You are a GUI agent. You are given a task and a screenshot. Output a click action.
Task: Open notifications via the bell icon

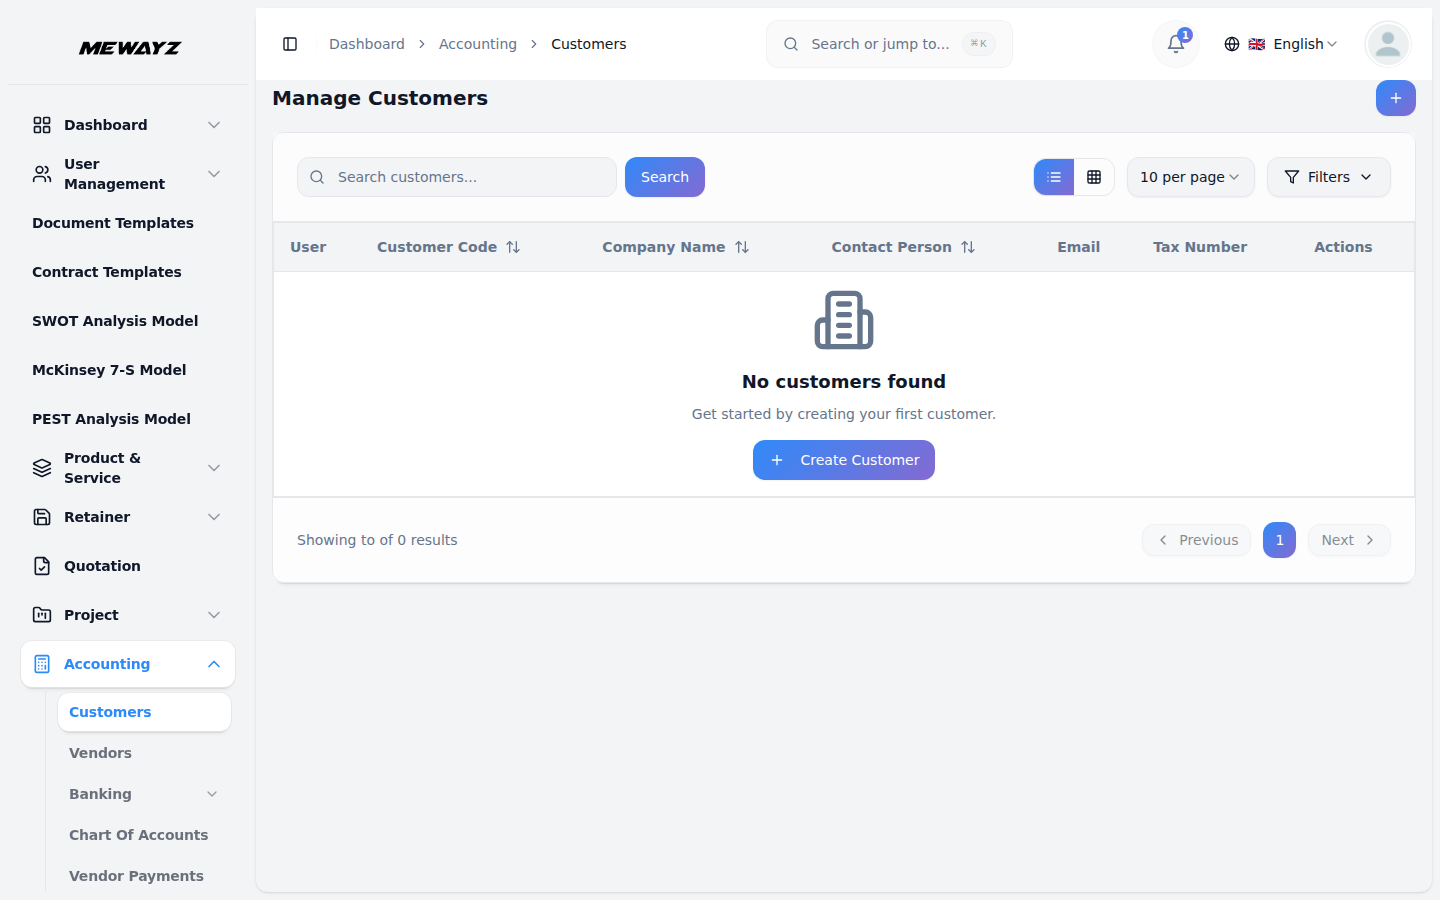tap(1174, 44)
